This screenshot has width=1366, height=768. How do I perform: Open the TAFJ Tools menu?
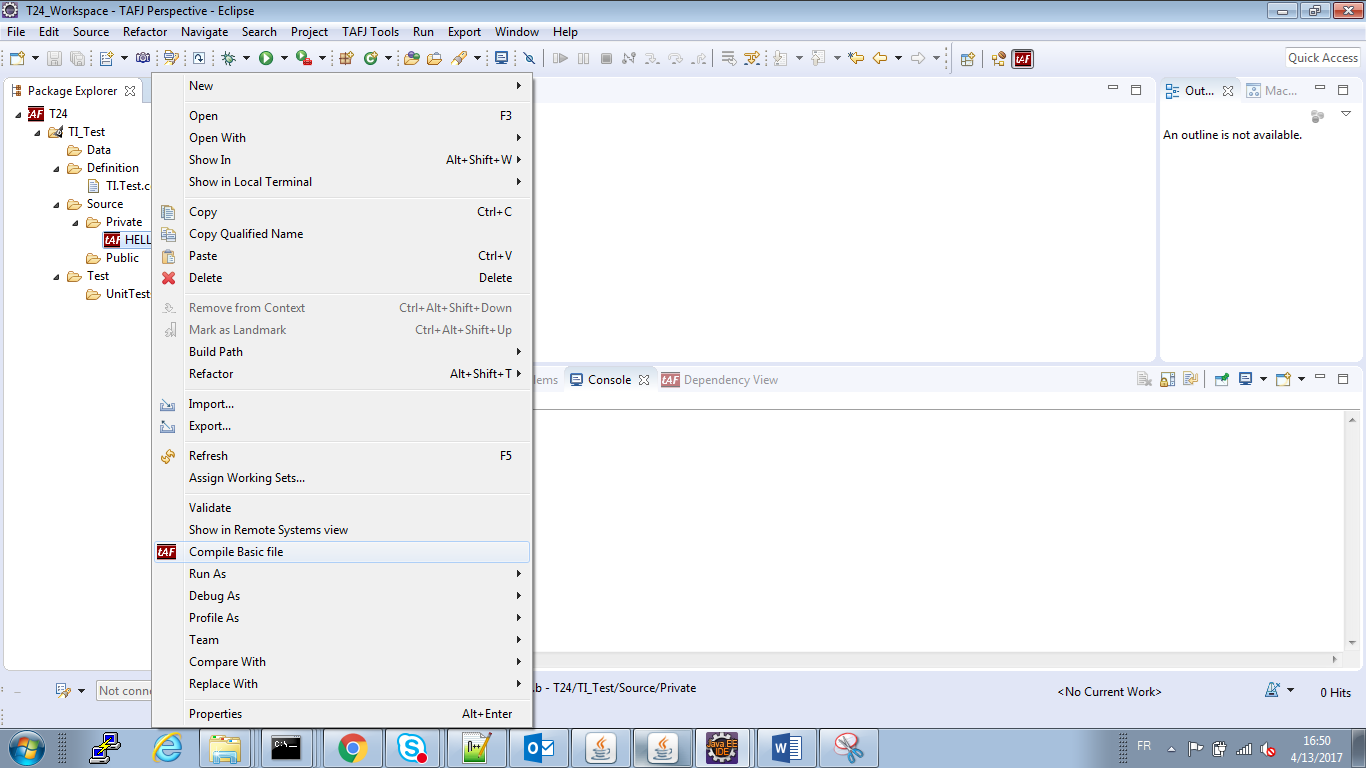coord(370,32)
